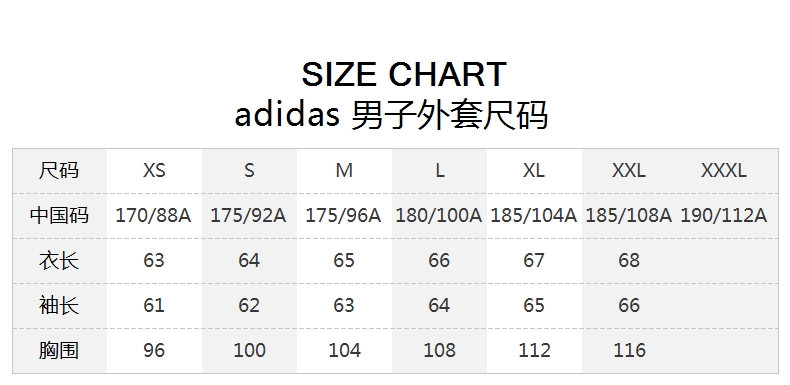Click the SIZE CHART heading
Viewport: 790px width, 385px height.
point(404,74)
